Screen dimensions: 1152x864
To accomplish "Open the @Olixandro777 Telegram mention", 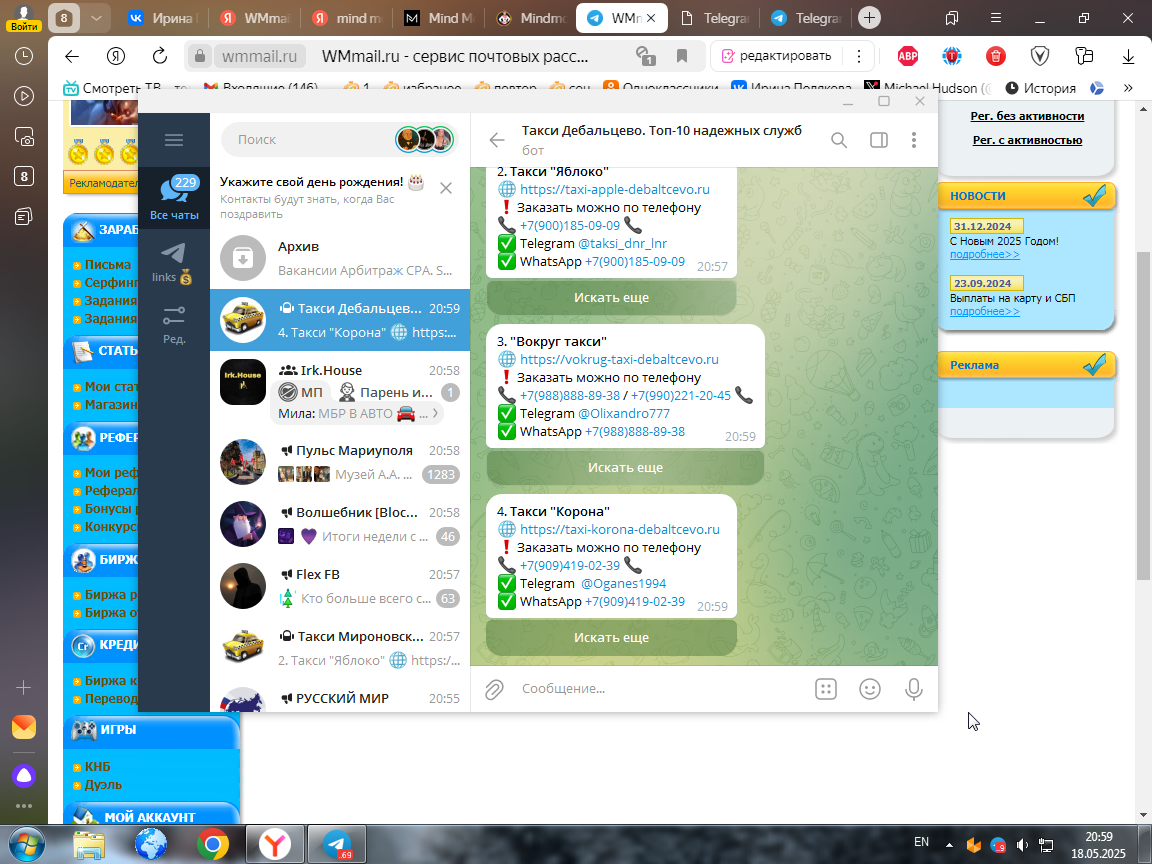I will [x=624, y=414].
